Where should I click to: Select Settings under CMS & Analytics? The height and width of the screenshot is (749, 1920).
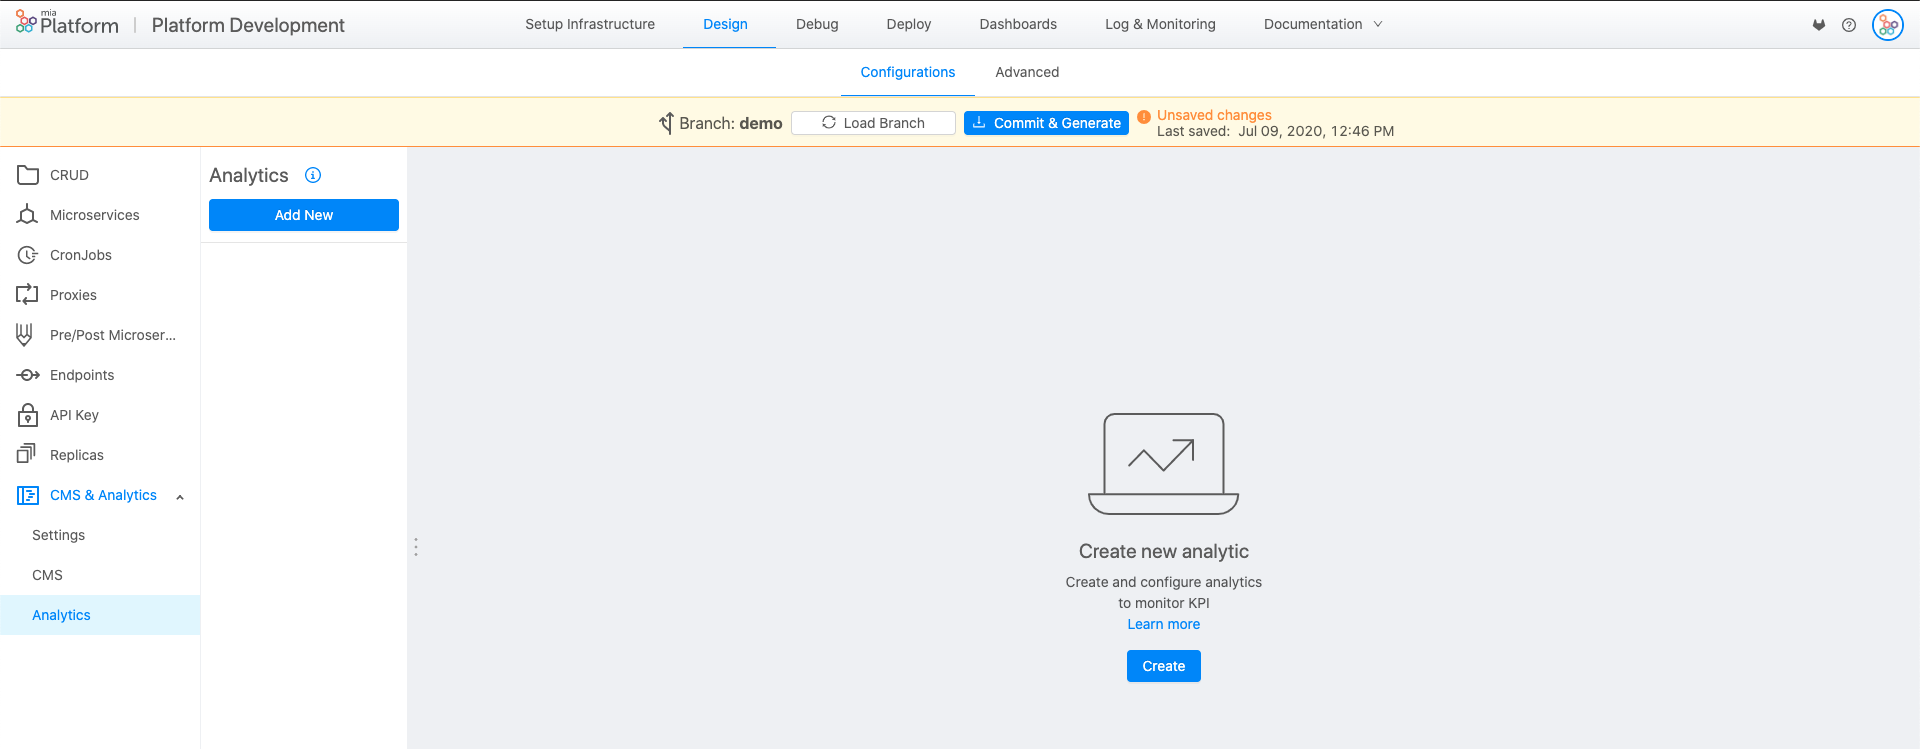[x=59, y=535]
